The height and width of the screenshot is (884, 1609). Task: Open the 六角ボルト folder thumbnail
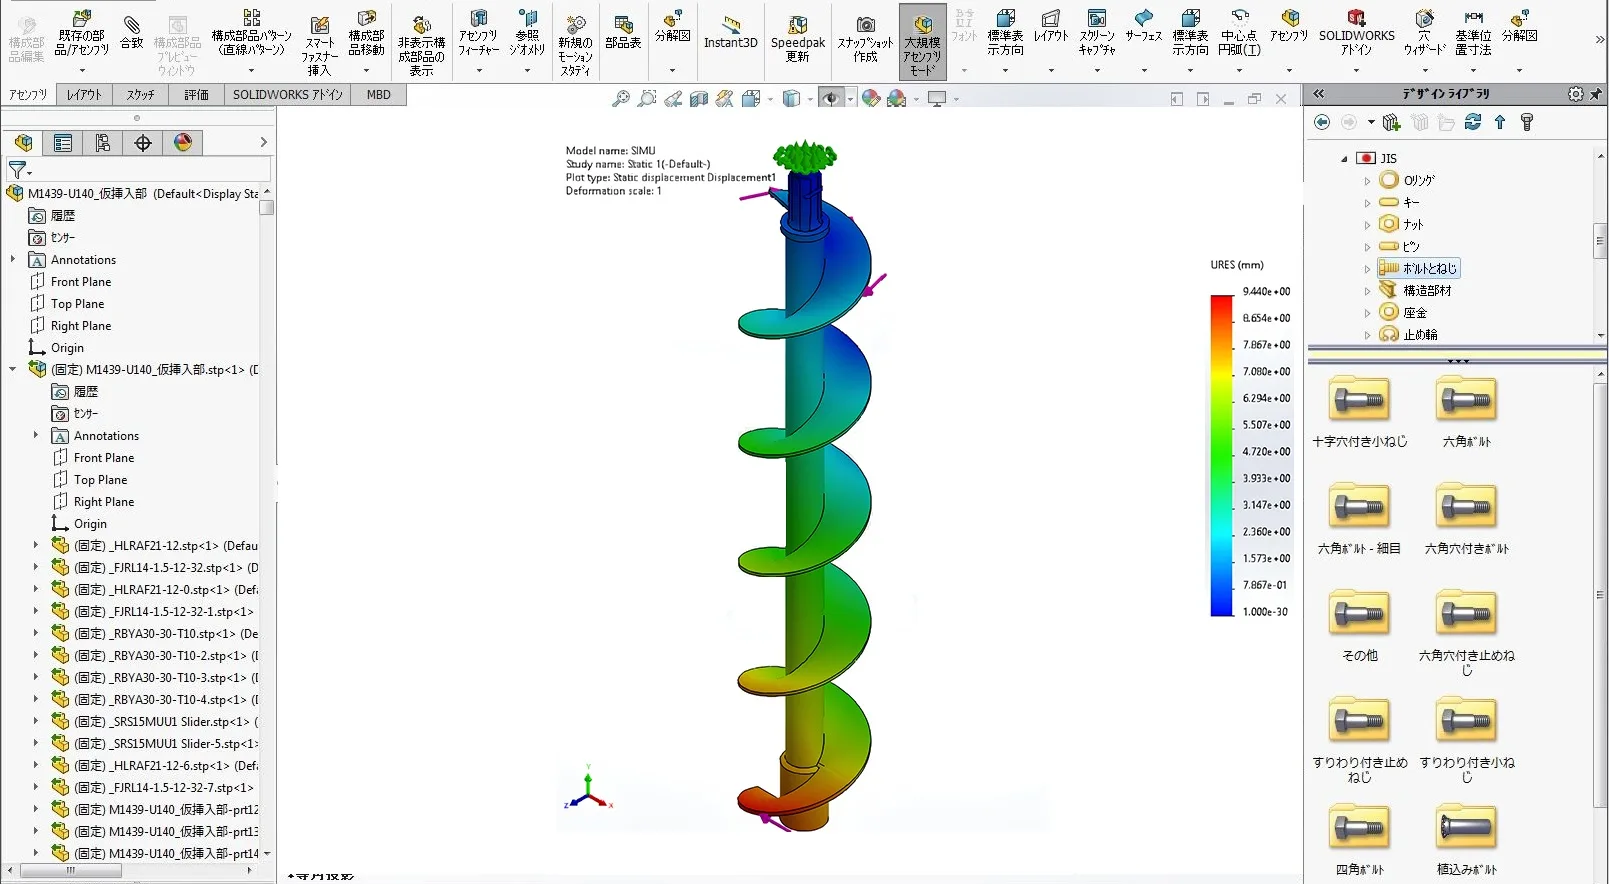pos(1466,402)
